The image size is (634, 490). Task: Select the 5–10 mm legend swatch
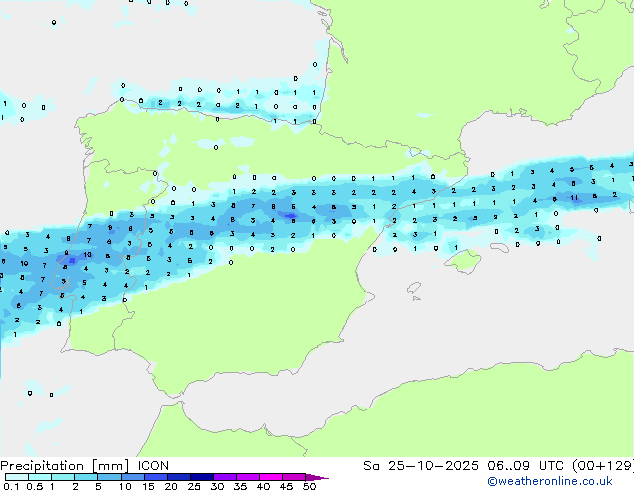point(109,477)
